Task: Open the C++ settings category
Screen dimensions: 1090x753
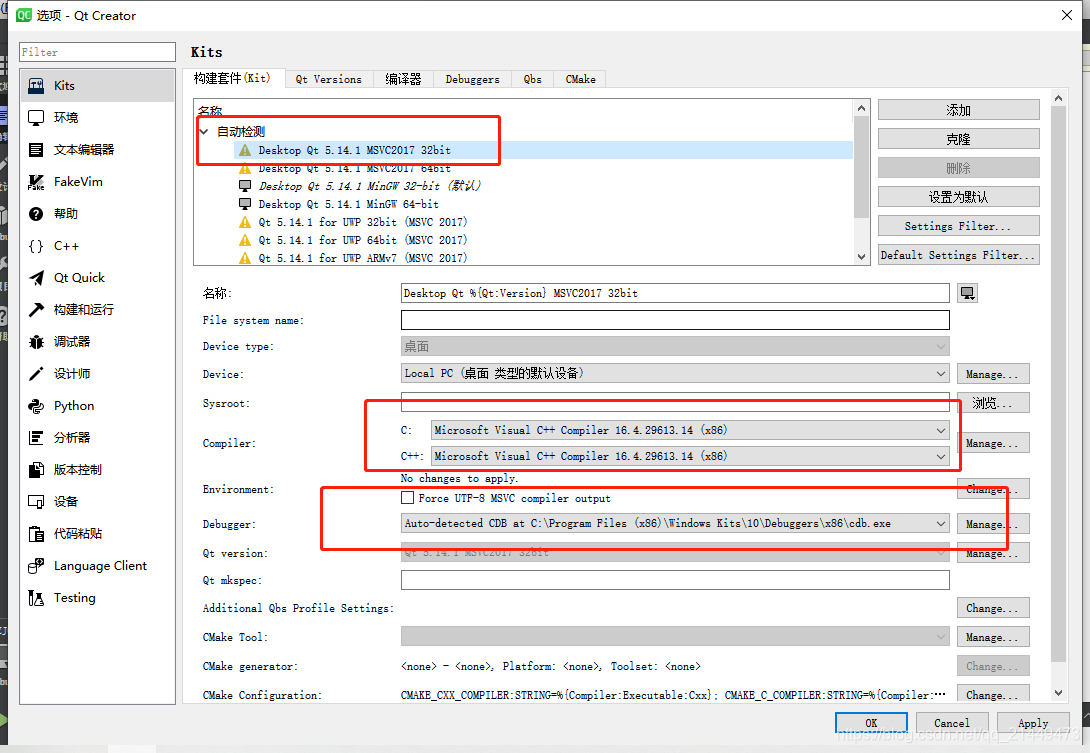Action: pos(97,245)
